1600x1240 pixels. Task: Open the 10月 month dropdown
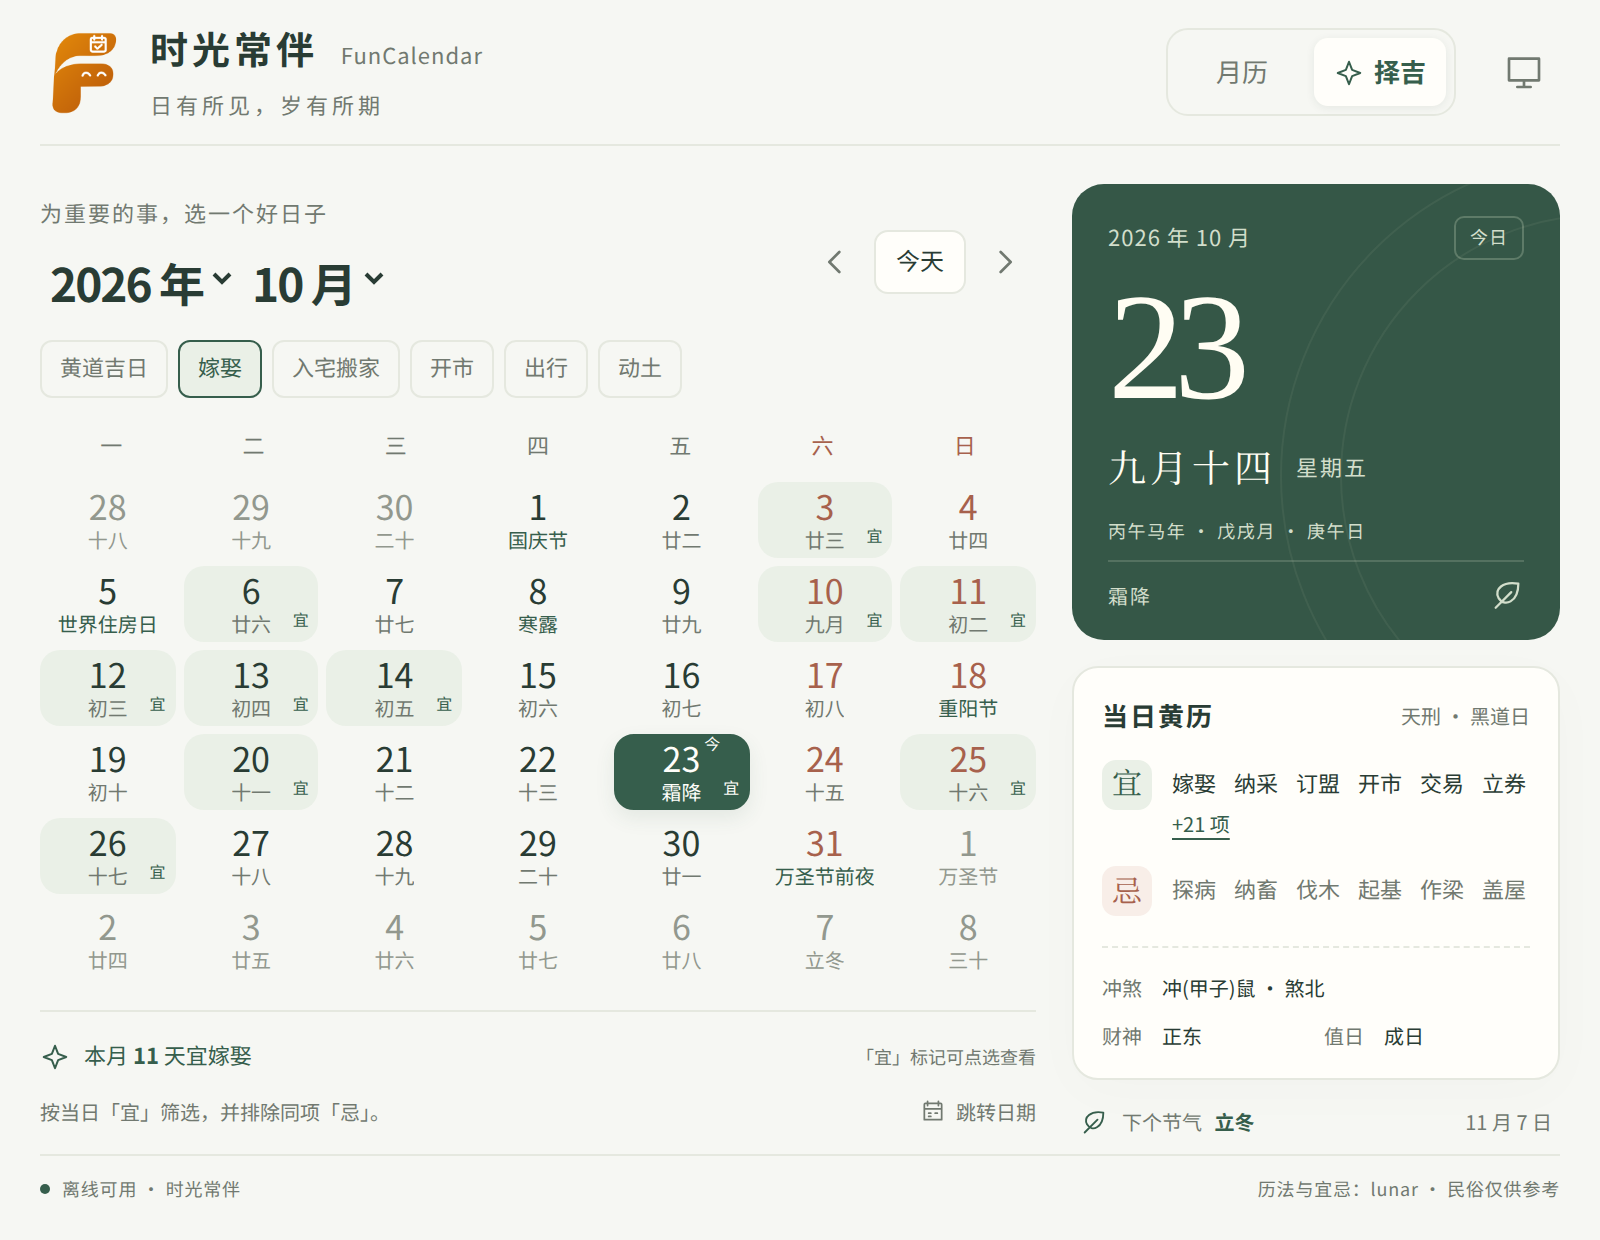click(x=318, y=285)
